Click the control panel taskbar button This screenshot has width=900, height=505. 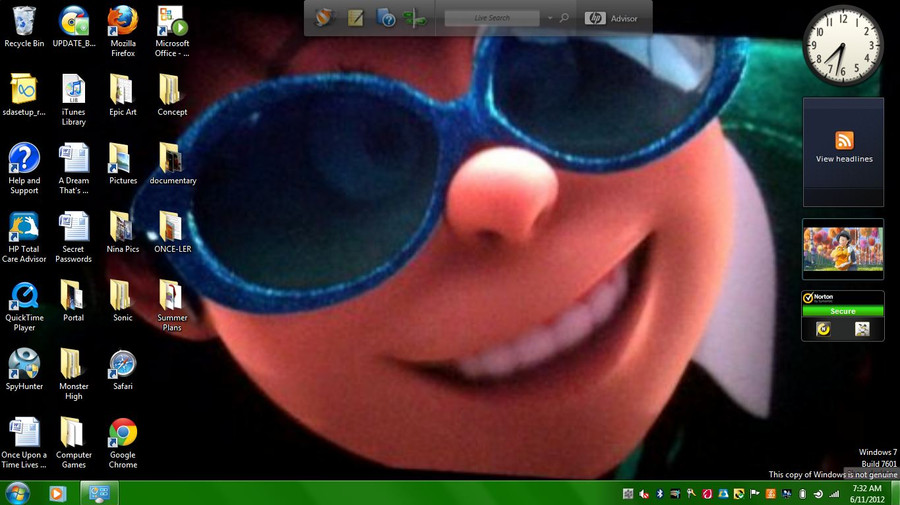[99, 494]
